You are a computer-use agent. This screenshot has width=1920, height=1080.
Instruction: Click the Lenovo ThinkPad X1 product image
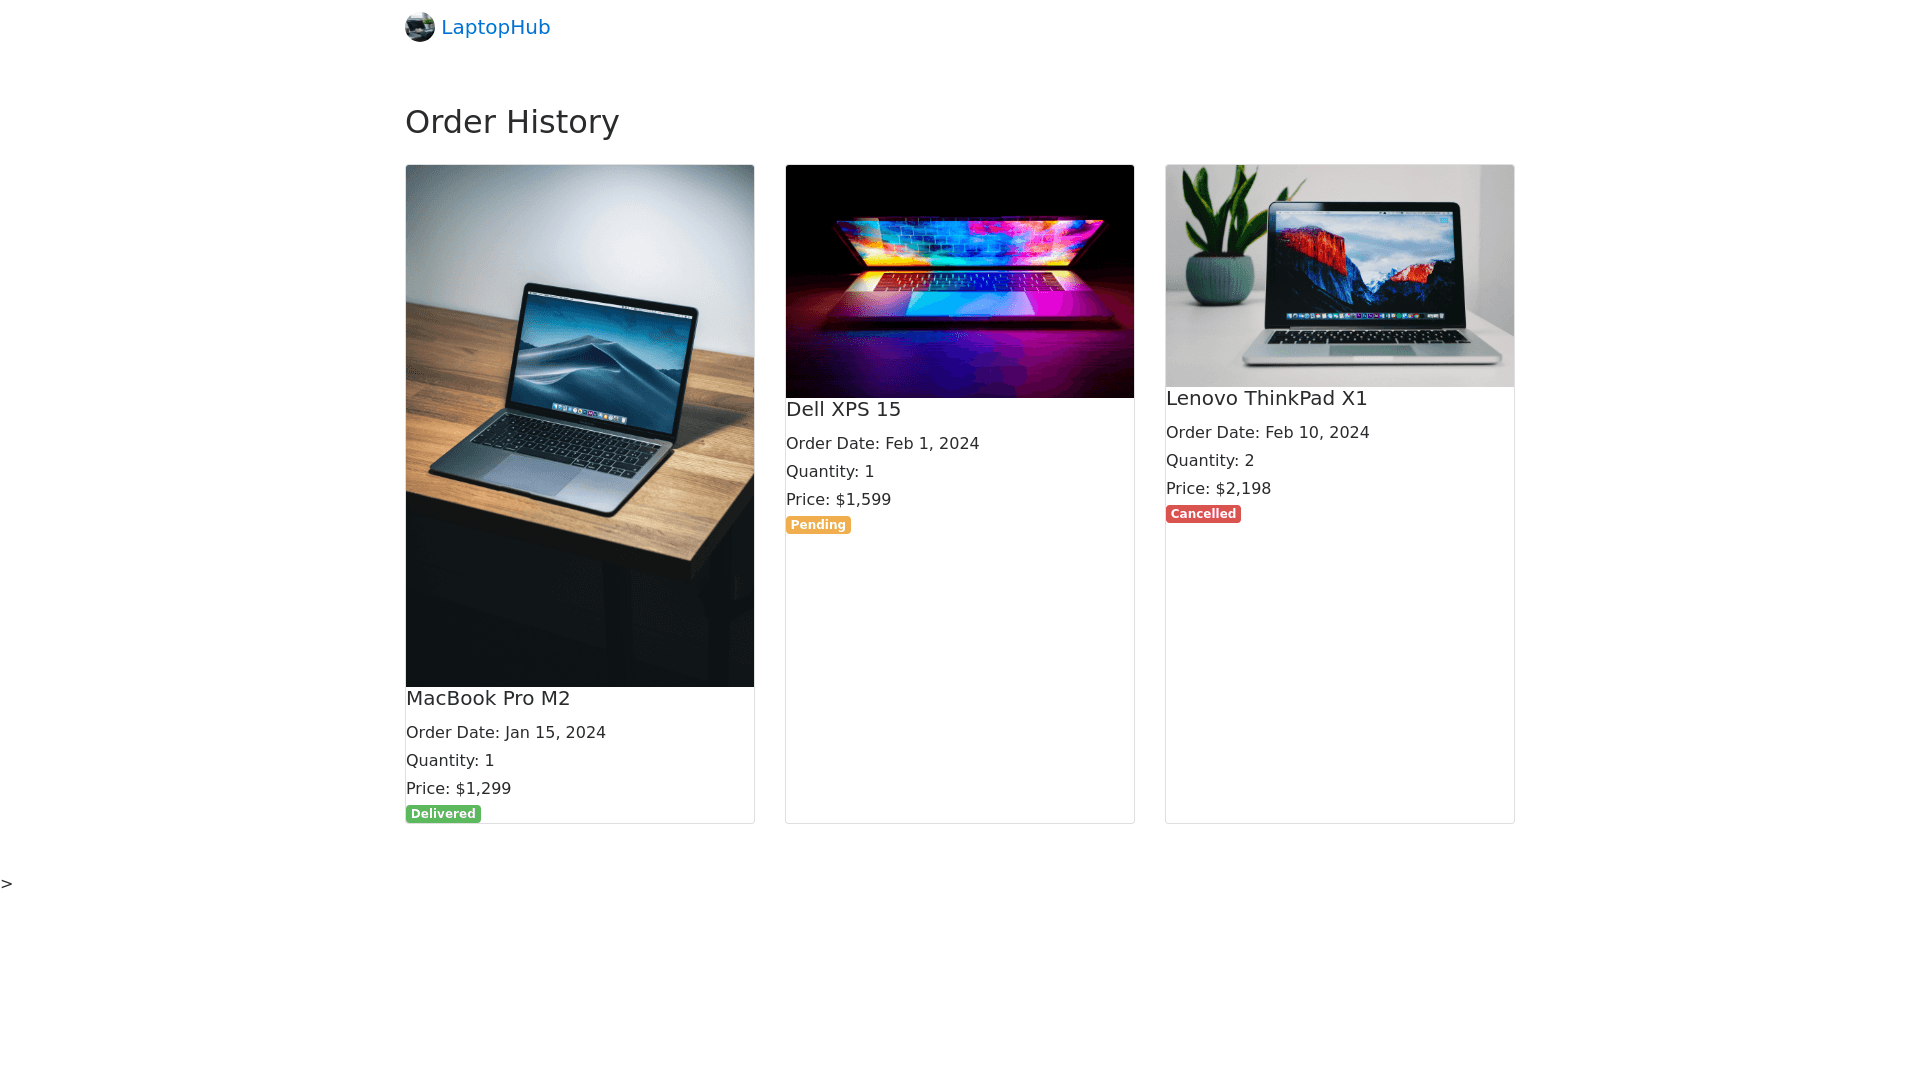point(1340,276)
